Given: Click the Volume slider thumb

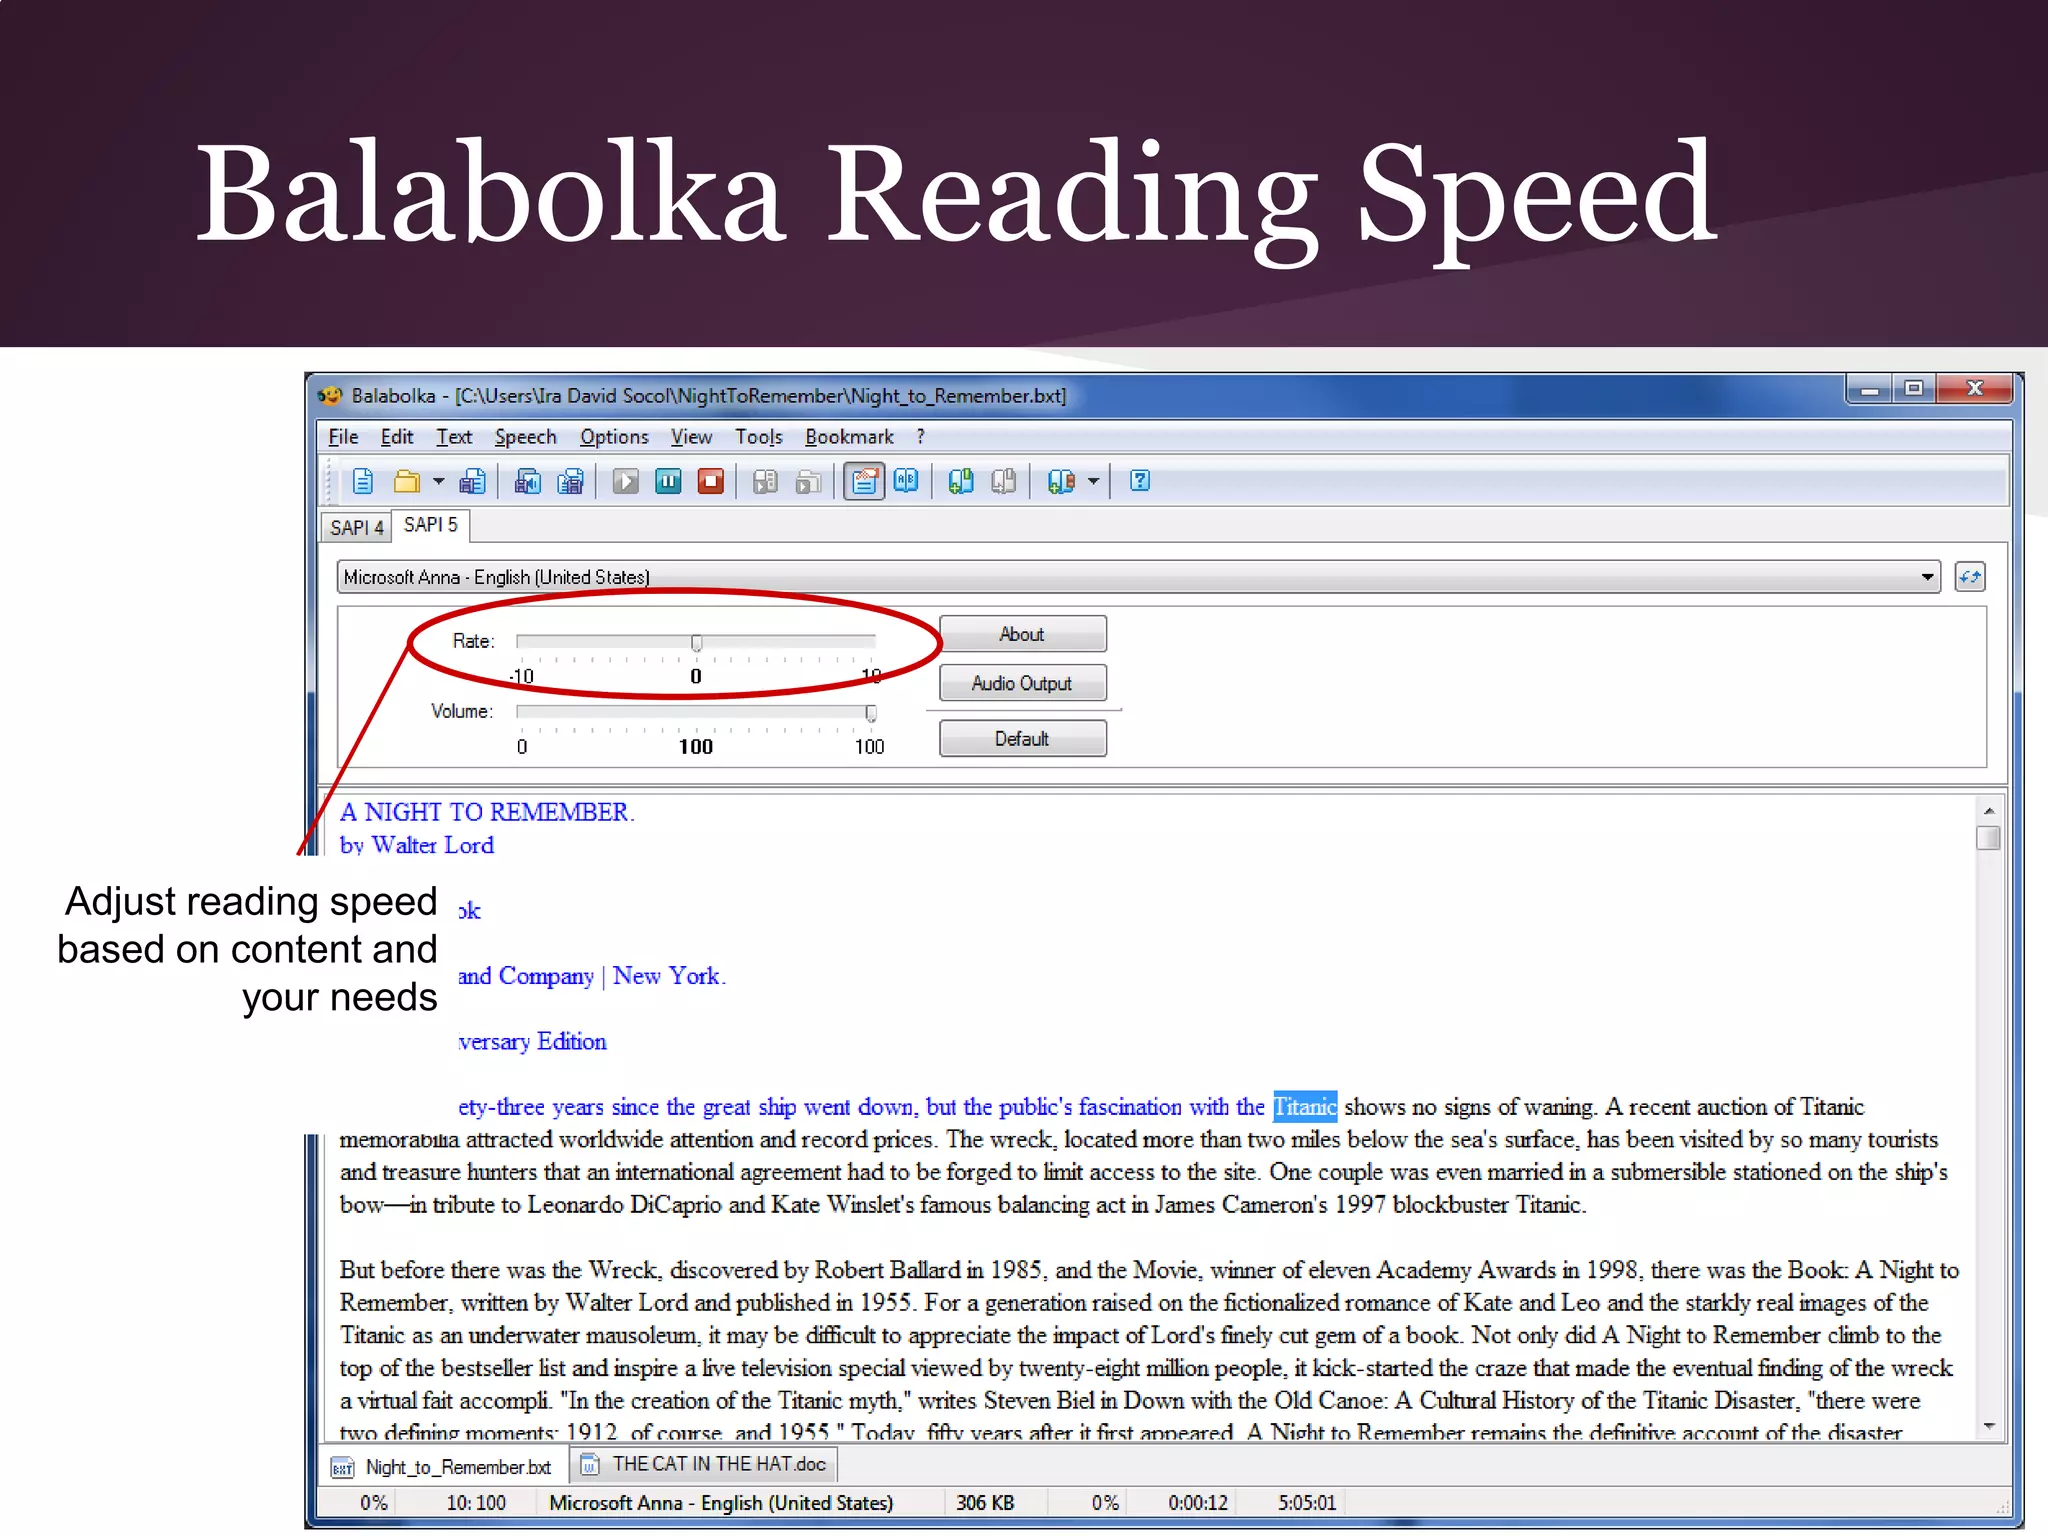Looking at the screenshot, I should click(x=871, y=713).
